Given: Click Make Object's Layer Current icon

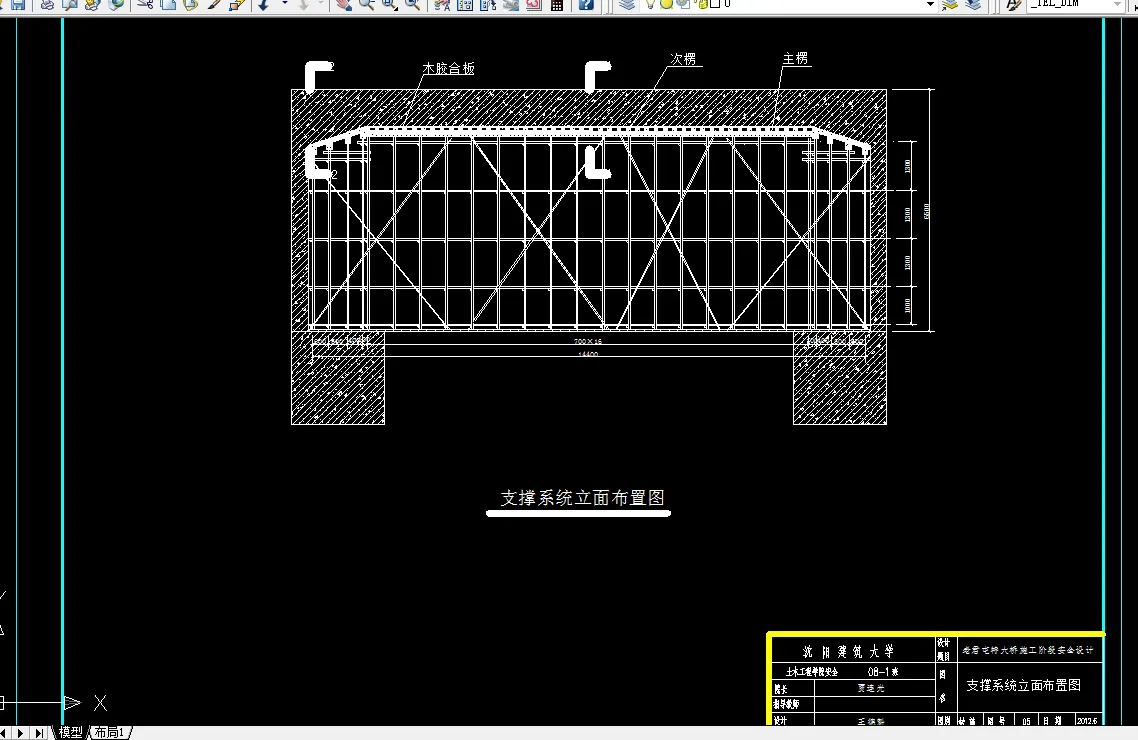Looking at the screenshot, I should point(950,4).
